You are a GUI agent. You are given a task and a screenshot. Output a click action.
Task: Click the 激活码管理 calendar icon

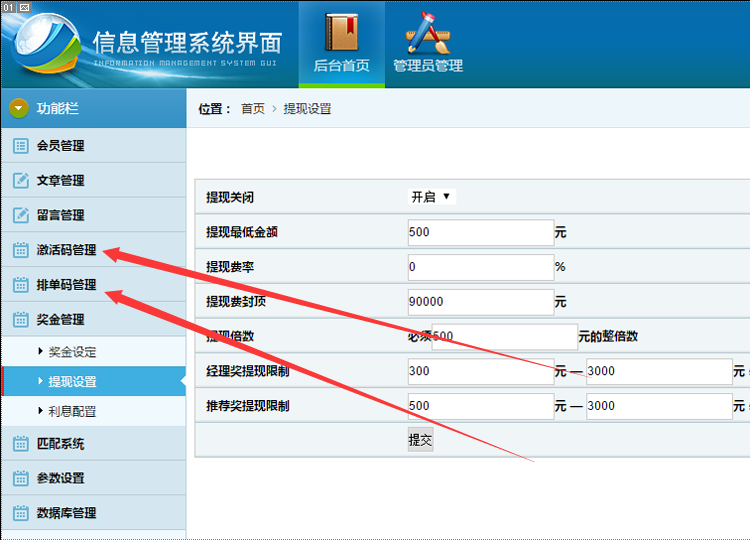click(21, 250)
